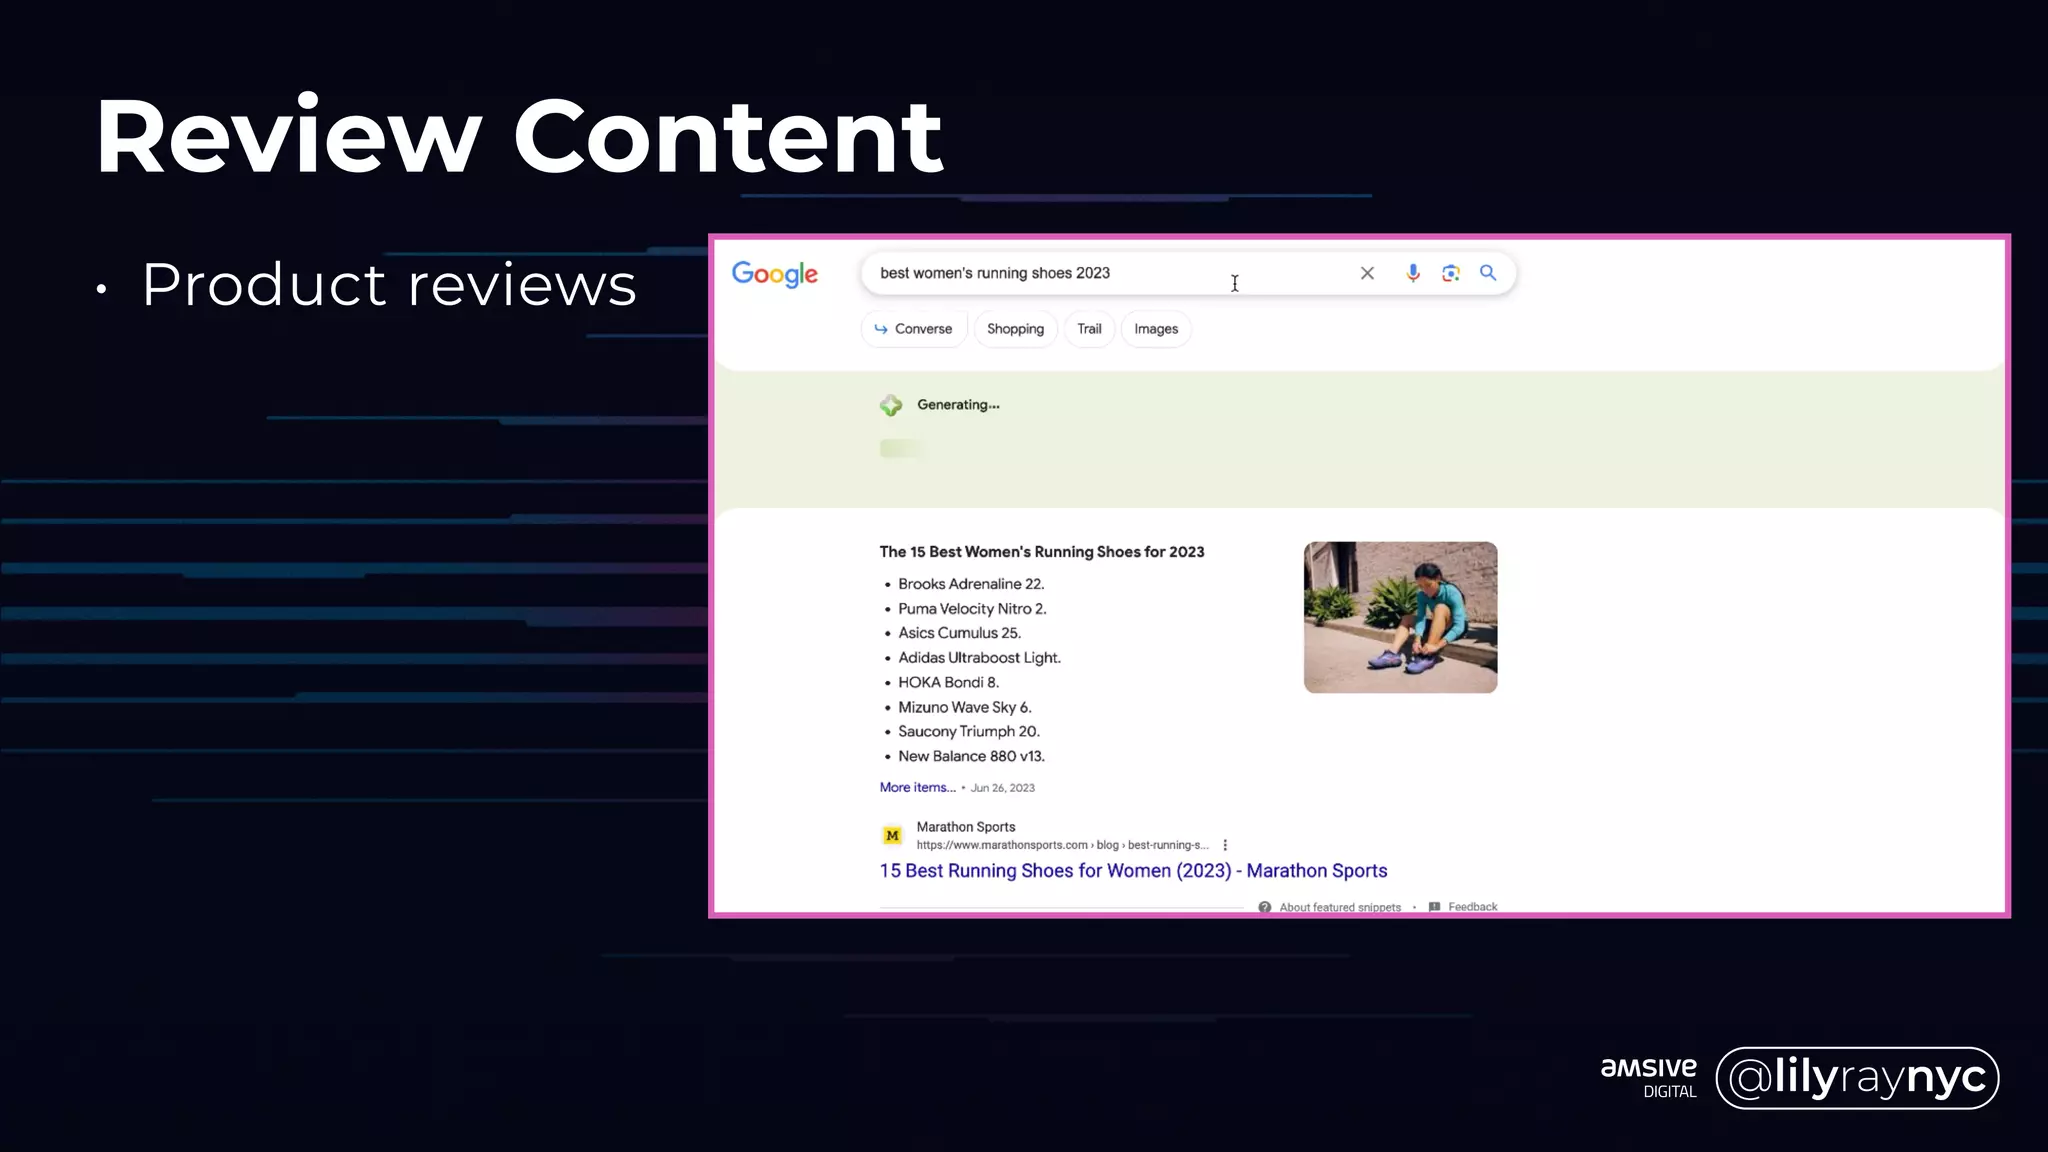Open the runner tying shoes thumbnail
The height and width of the screenshot is (1152, 2048).
(1400, 617)
